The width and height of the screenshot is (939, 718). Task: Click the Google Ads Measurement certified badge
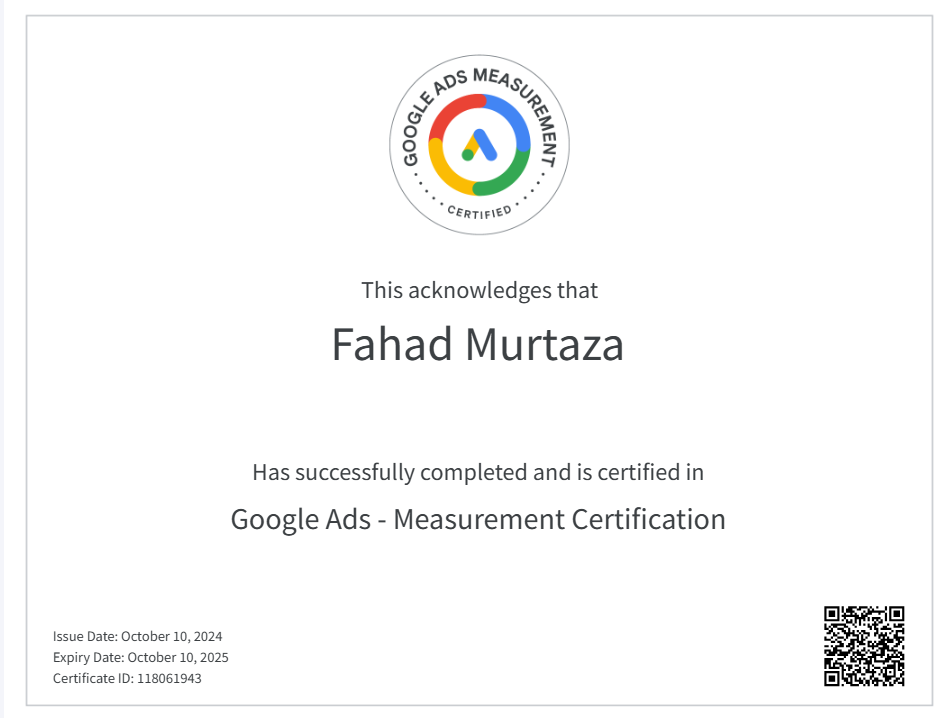(x=479, y=145)
